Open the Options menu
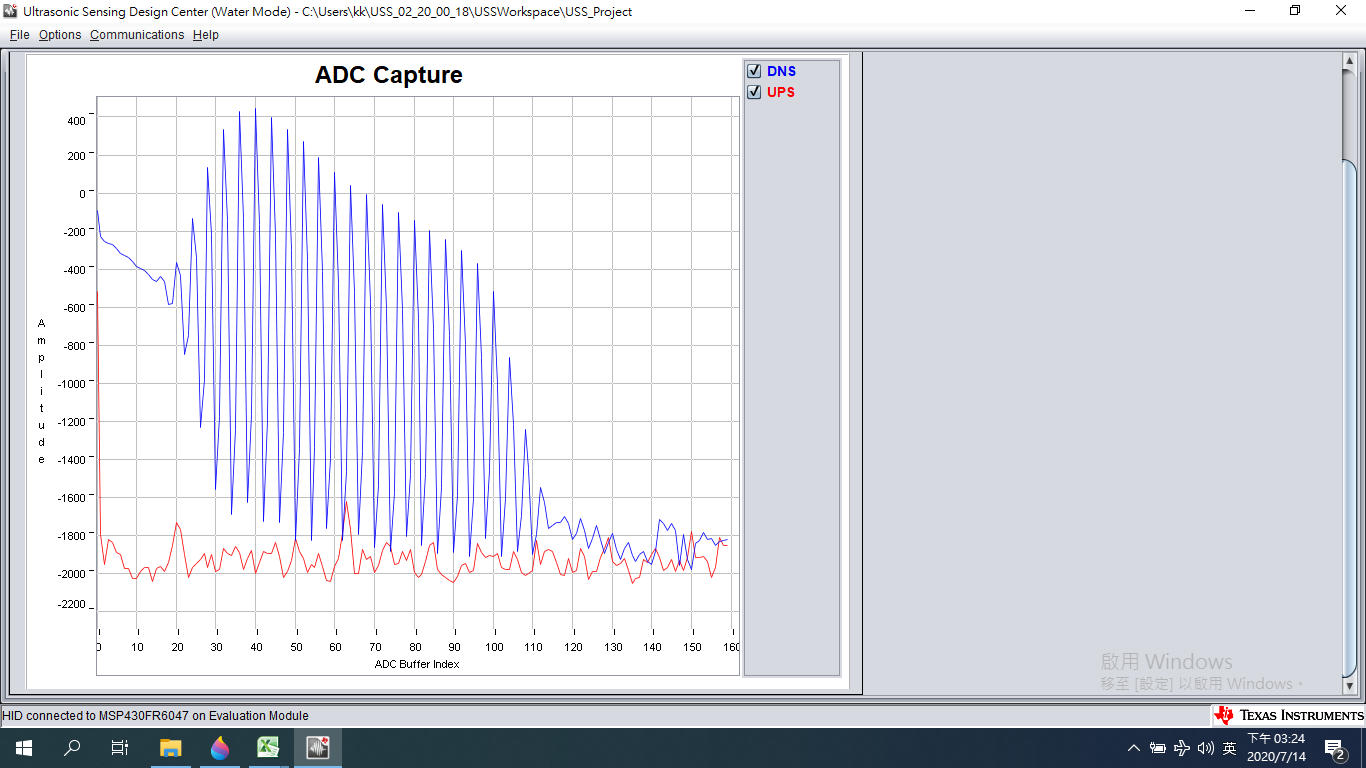1366x768 pixels. (x=60, y=35)
